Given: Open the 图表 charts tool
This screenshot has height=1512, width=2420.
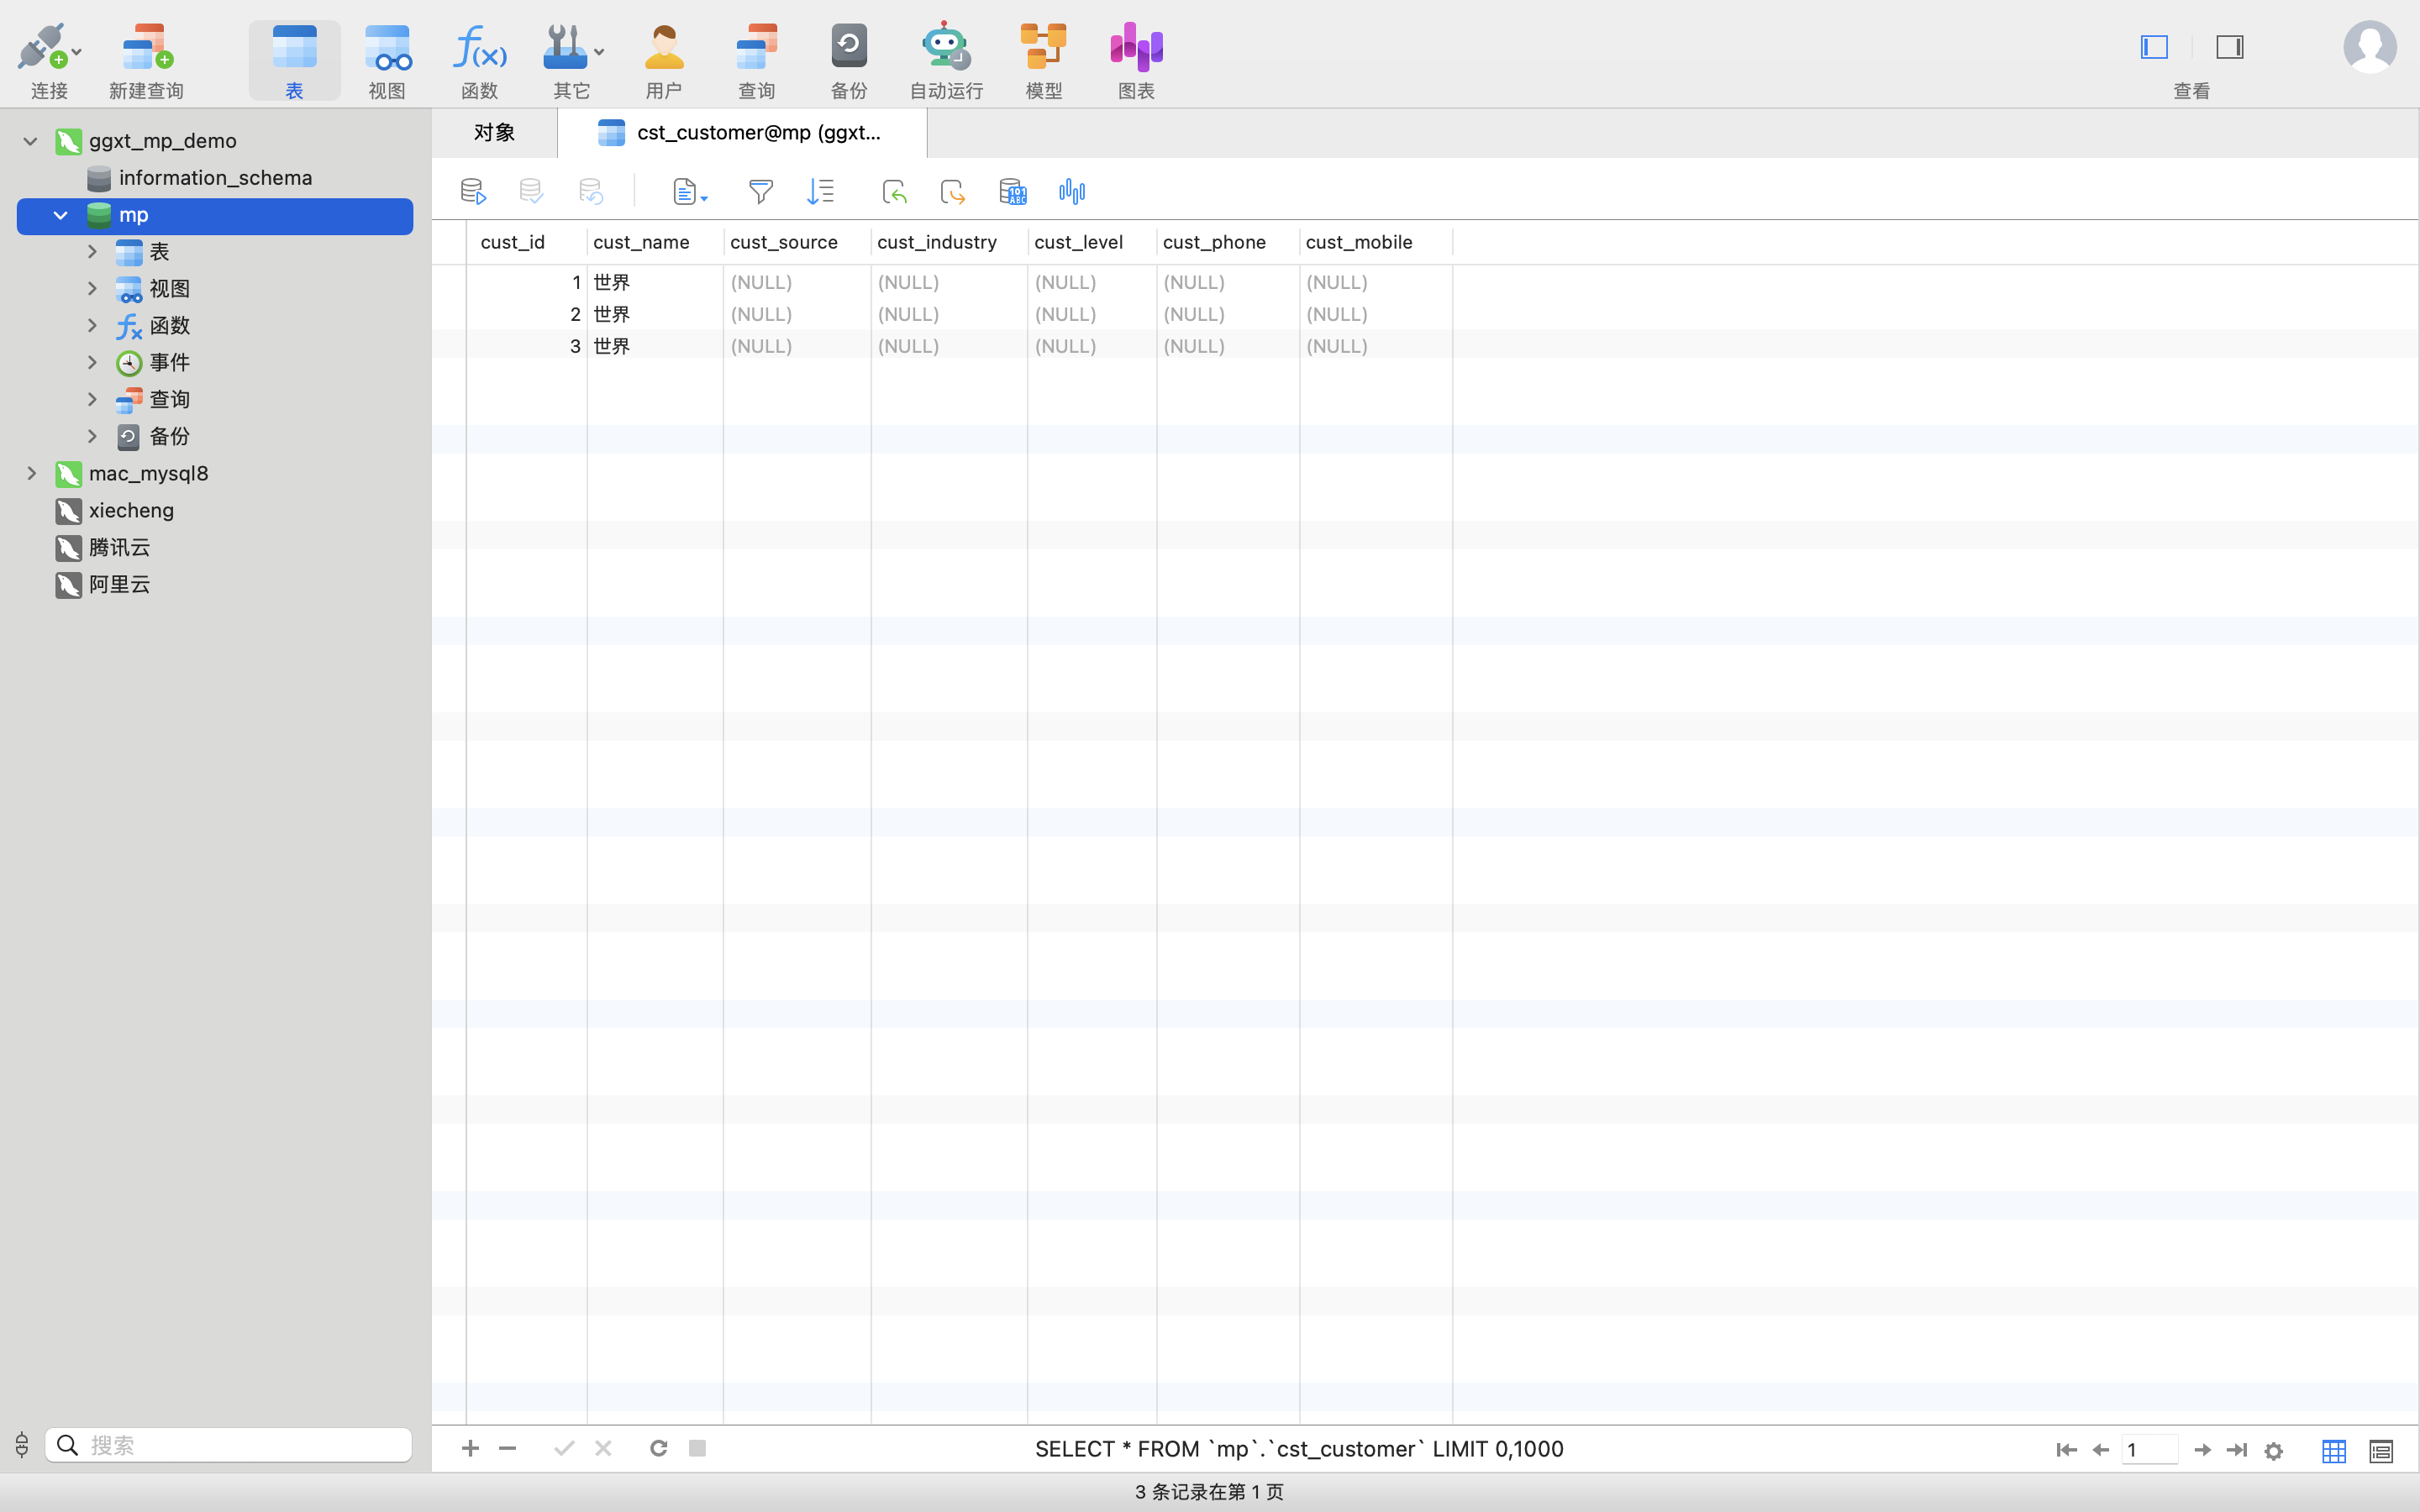Looking at the screenshot, I should pyautogui.click(x=1136, y=61).
